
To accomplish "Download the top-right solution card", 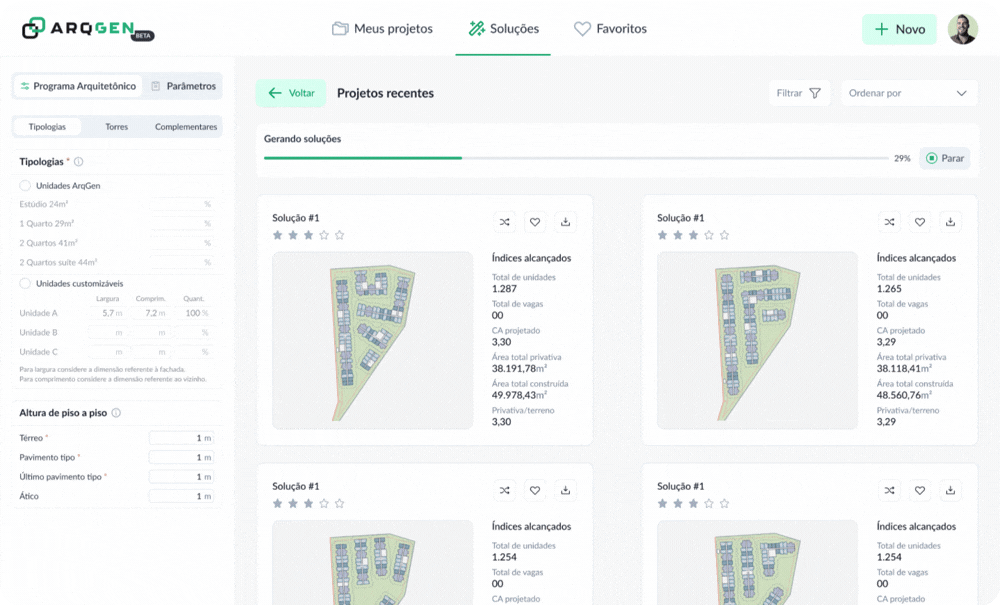I will 951,222.
